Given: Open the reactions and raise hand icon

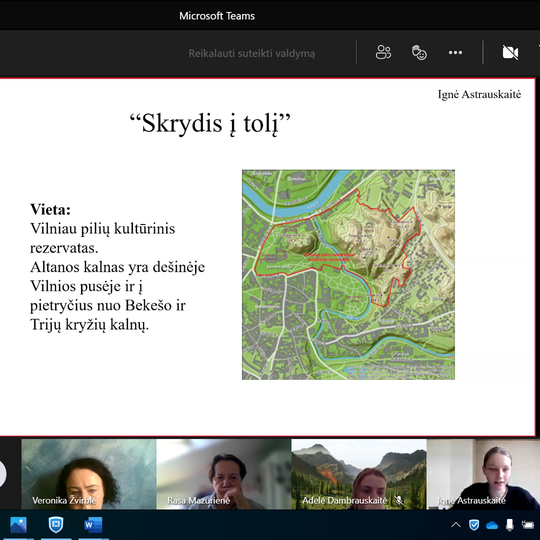Looking at the screenshot, I should (x=419, y=53).
